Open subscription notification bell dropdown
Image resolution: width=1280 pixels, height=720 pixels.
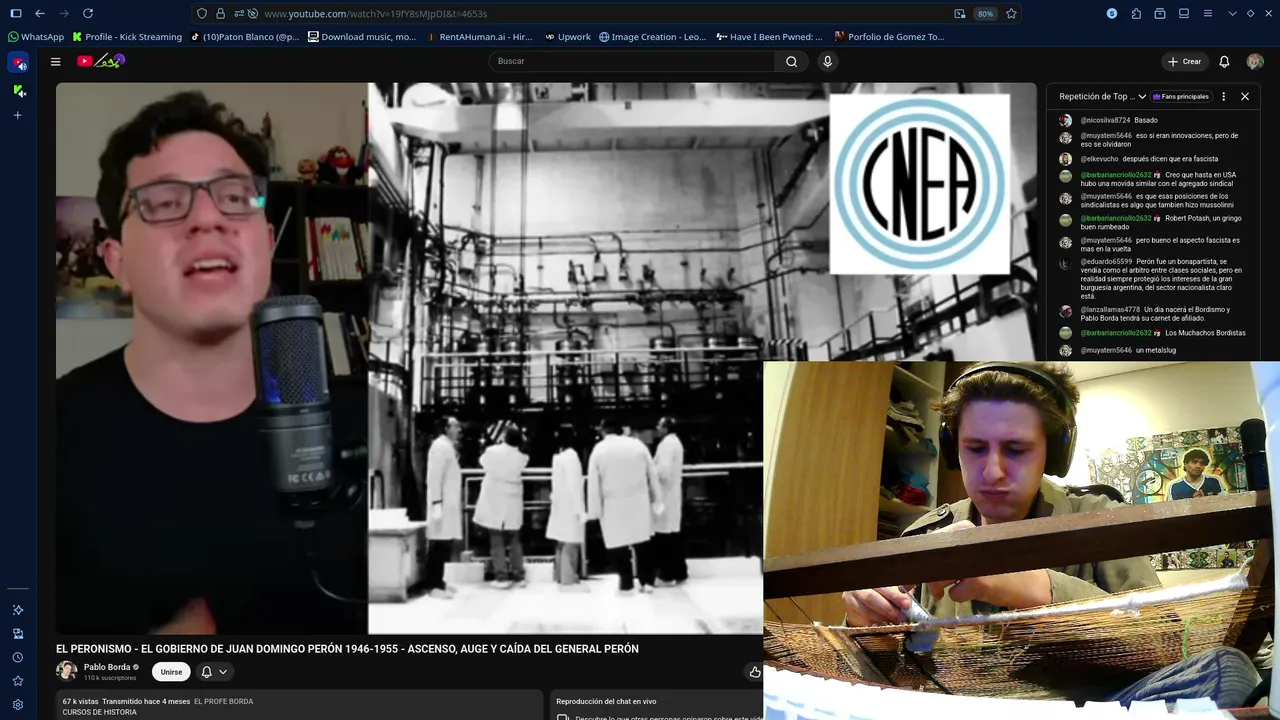(x=214, y=672)
